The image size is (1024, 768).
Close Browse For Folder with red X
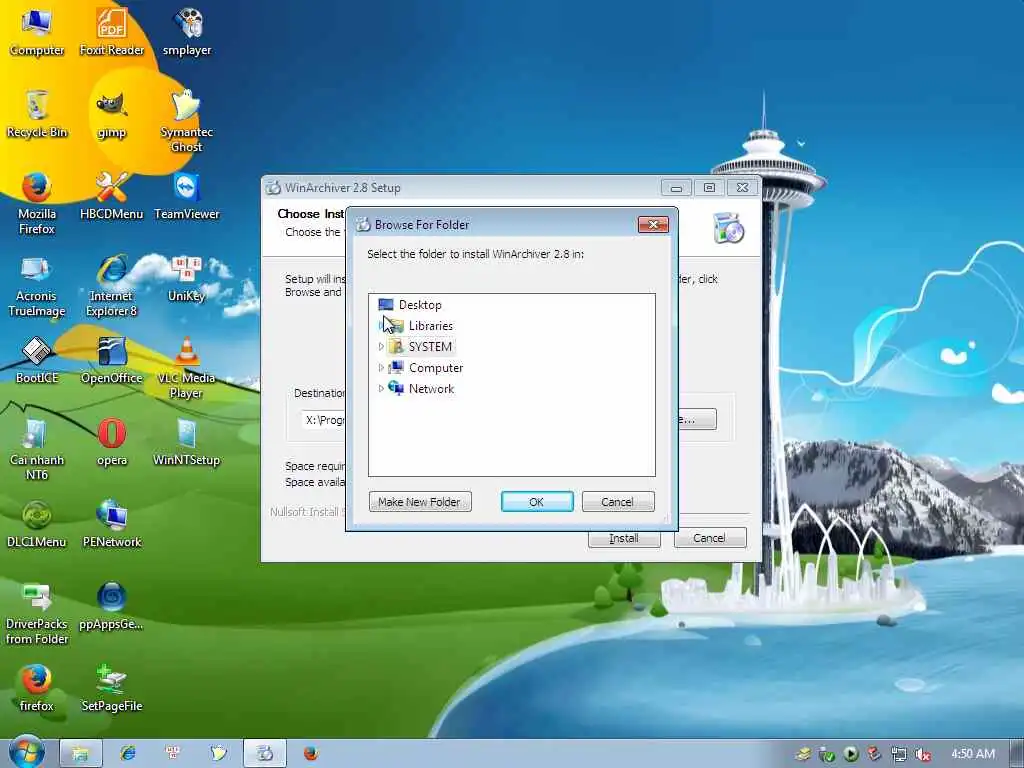653,225
